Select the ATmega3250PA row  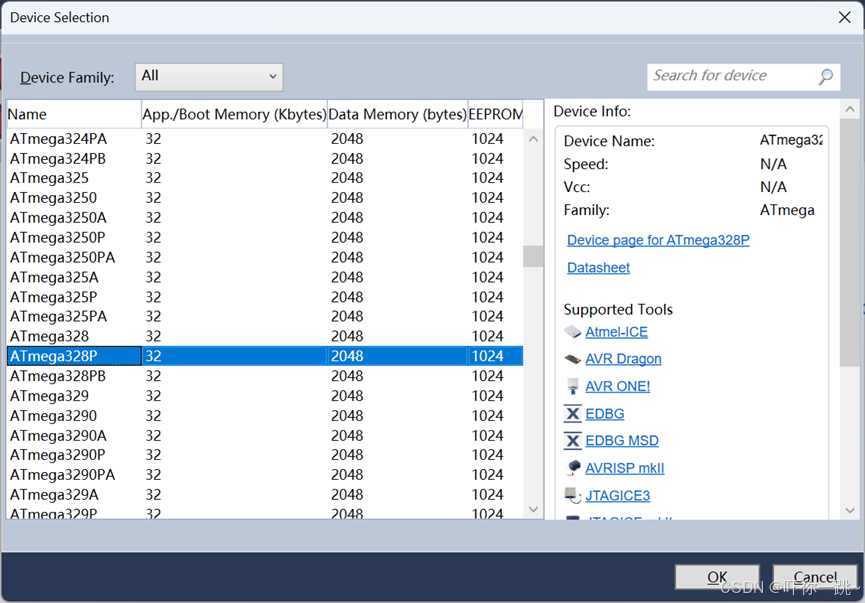[x=265, y=257]
